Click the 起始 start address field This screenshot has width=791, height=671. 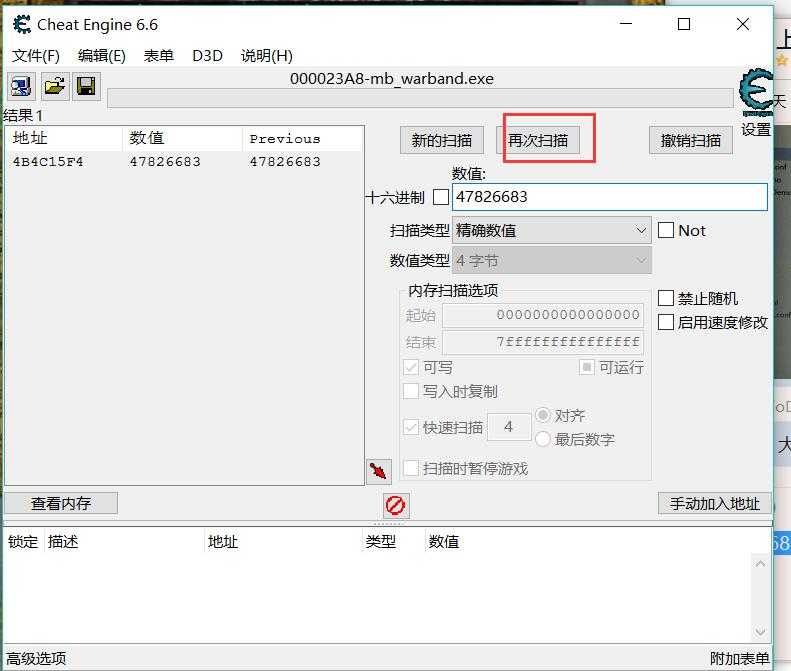click(x=543, y=315)
